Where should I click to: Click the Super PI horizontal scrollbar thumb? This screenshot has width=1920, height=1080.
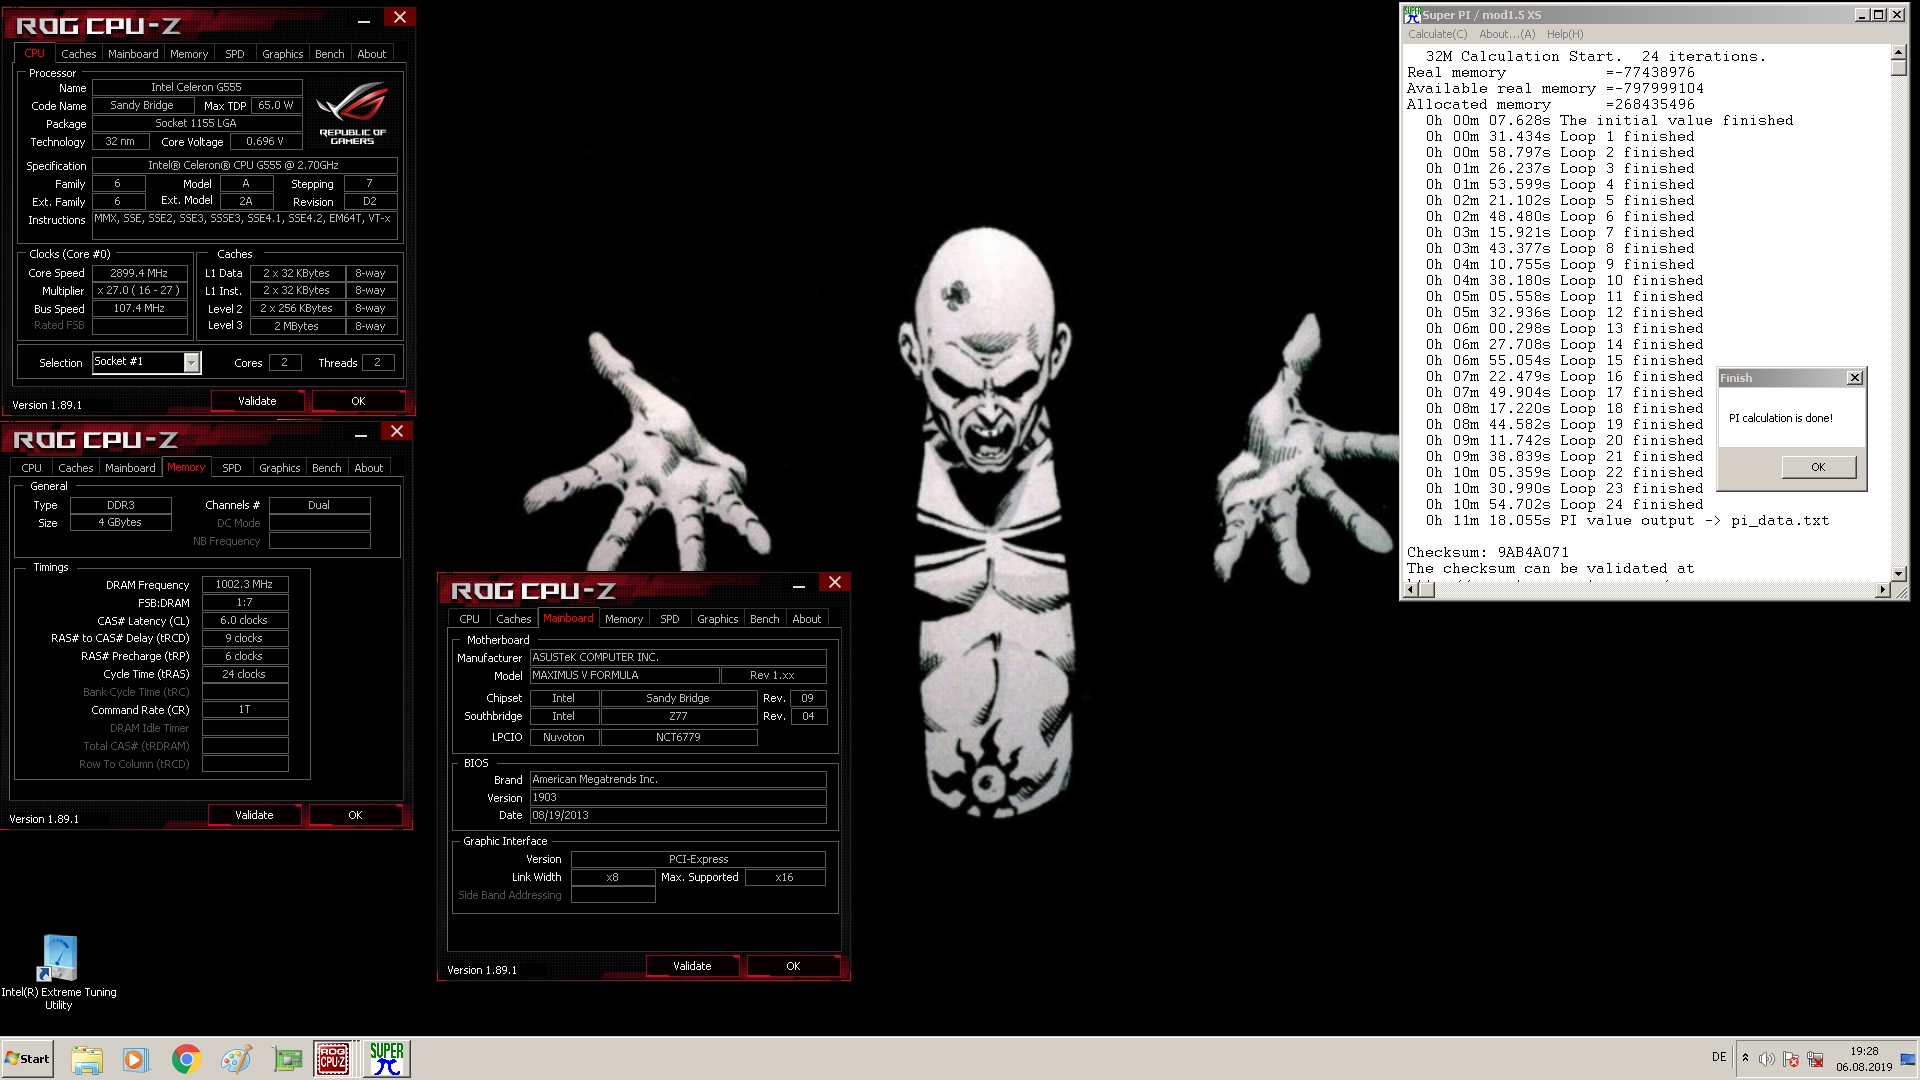click(1427, 590)
